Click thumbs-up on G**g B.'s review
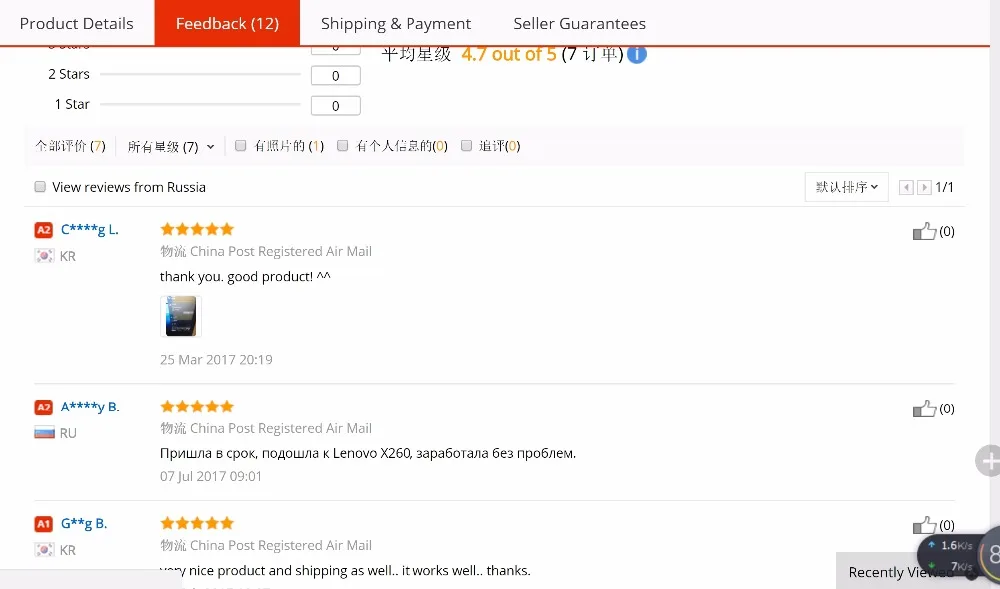 tap(924, 525)
